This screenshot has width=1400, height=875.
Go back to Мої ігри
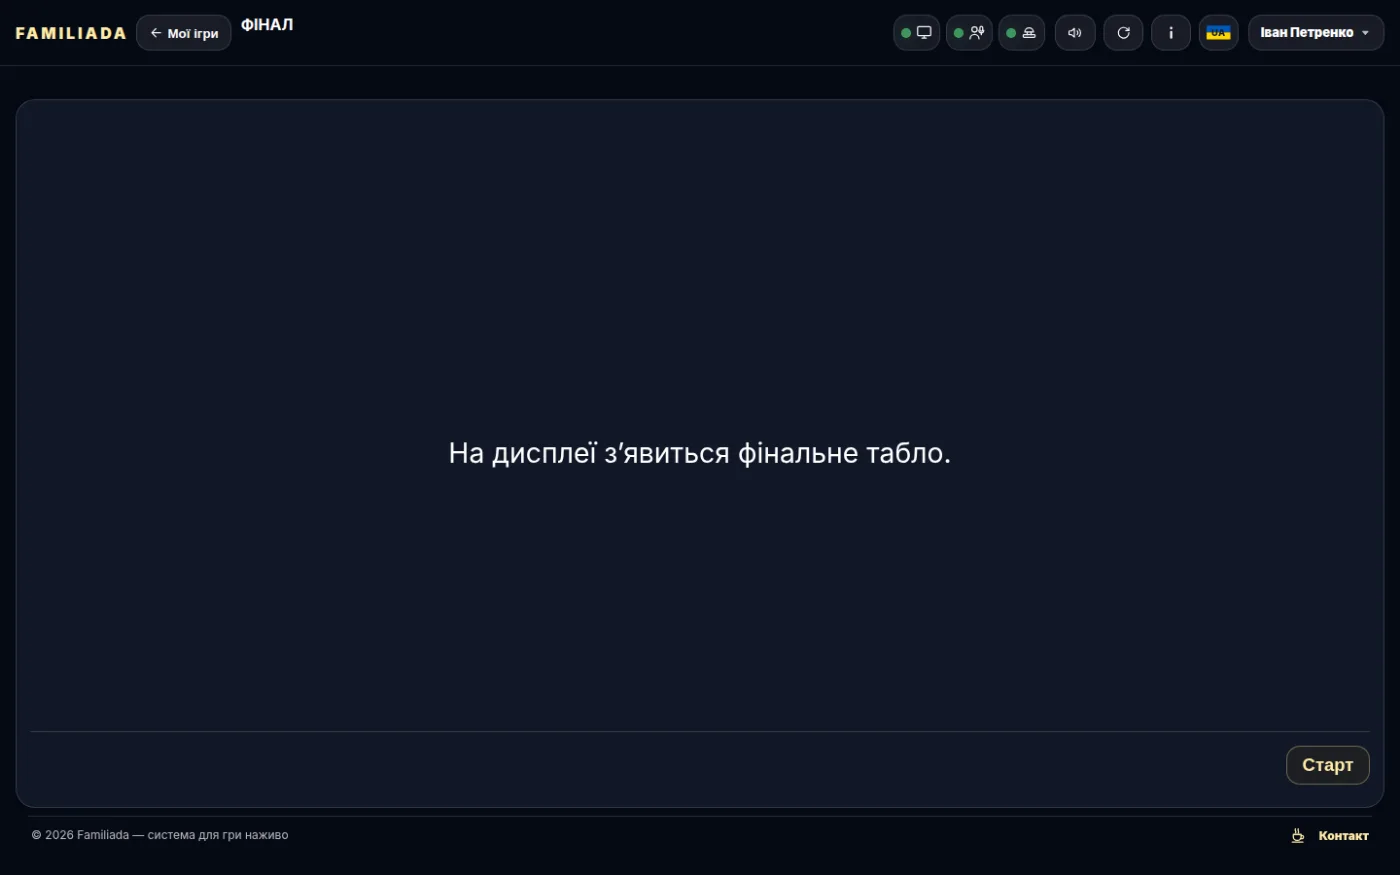(x=184, y=33)
